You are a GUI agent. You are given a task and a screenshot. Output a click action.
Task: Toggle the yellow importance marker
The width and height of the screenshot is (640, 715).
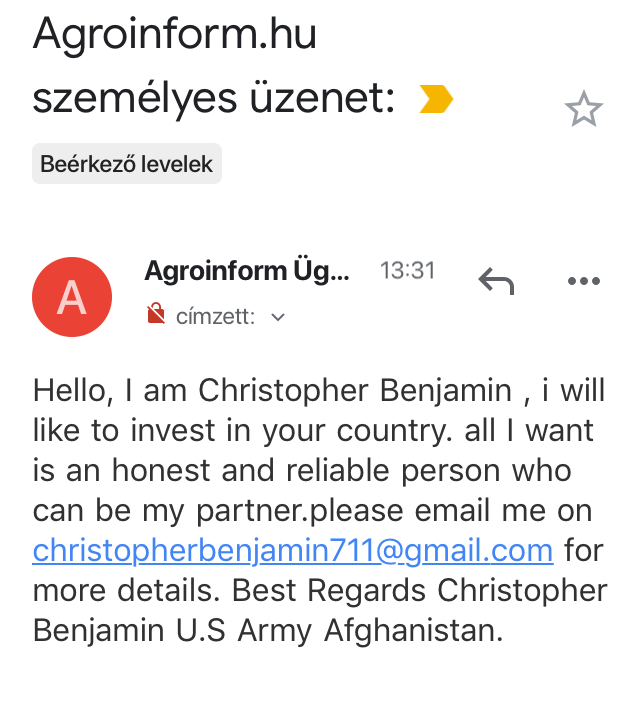pyautogui.click(x=436, y=98)
